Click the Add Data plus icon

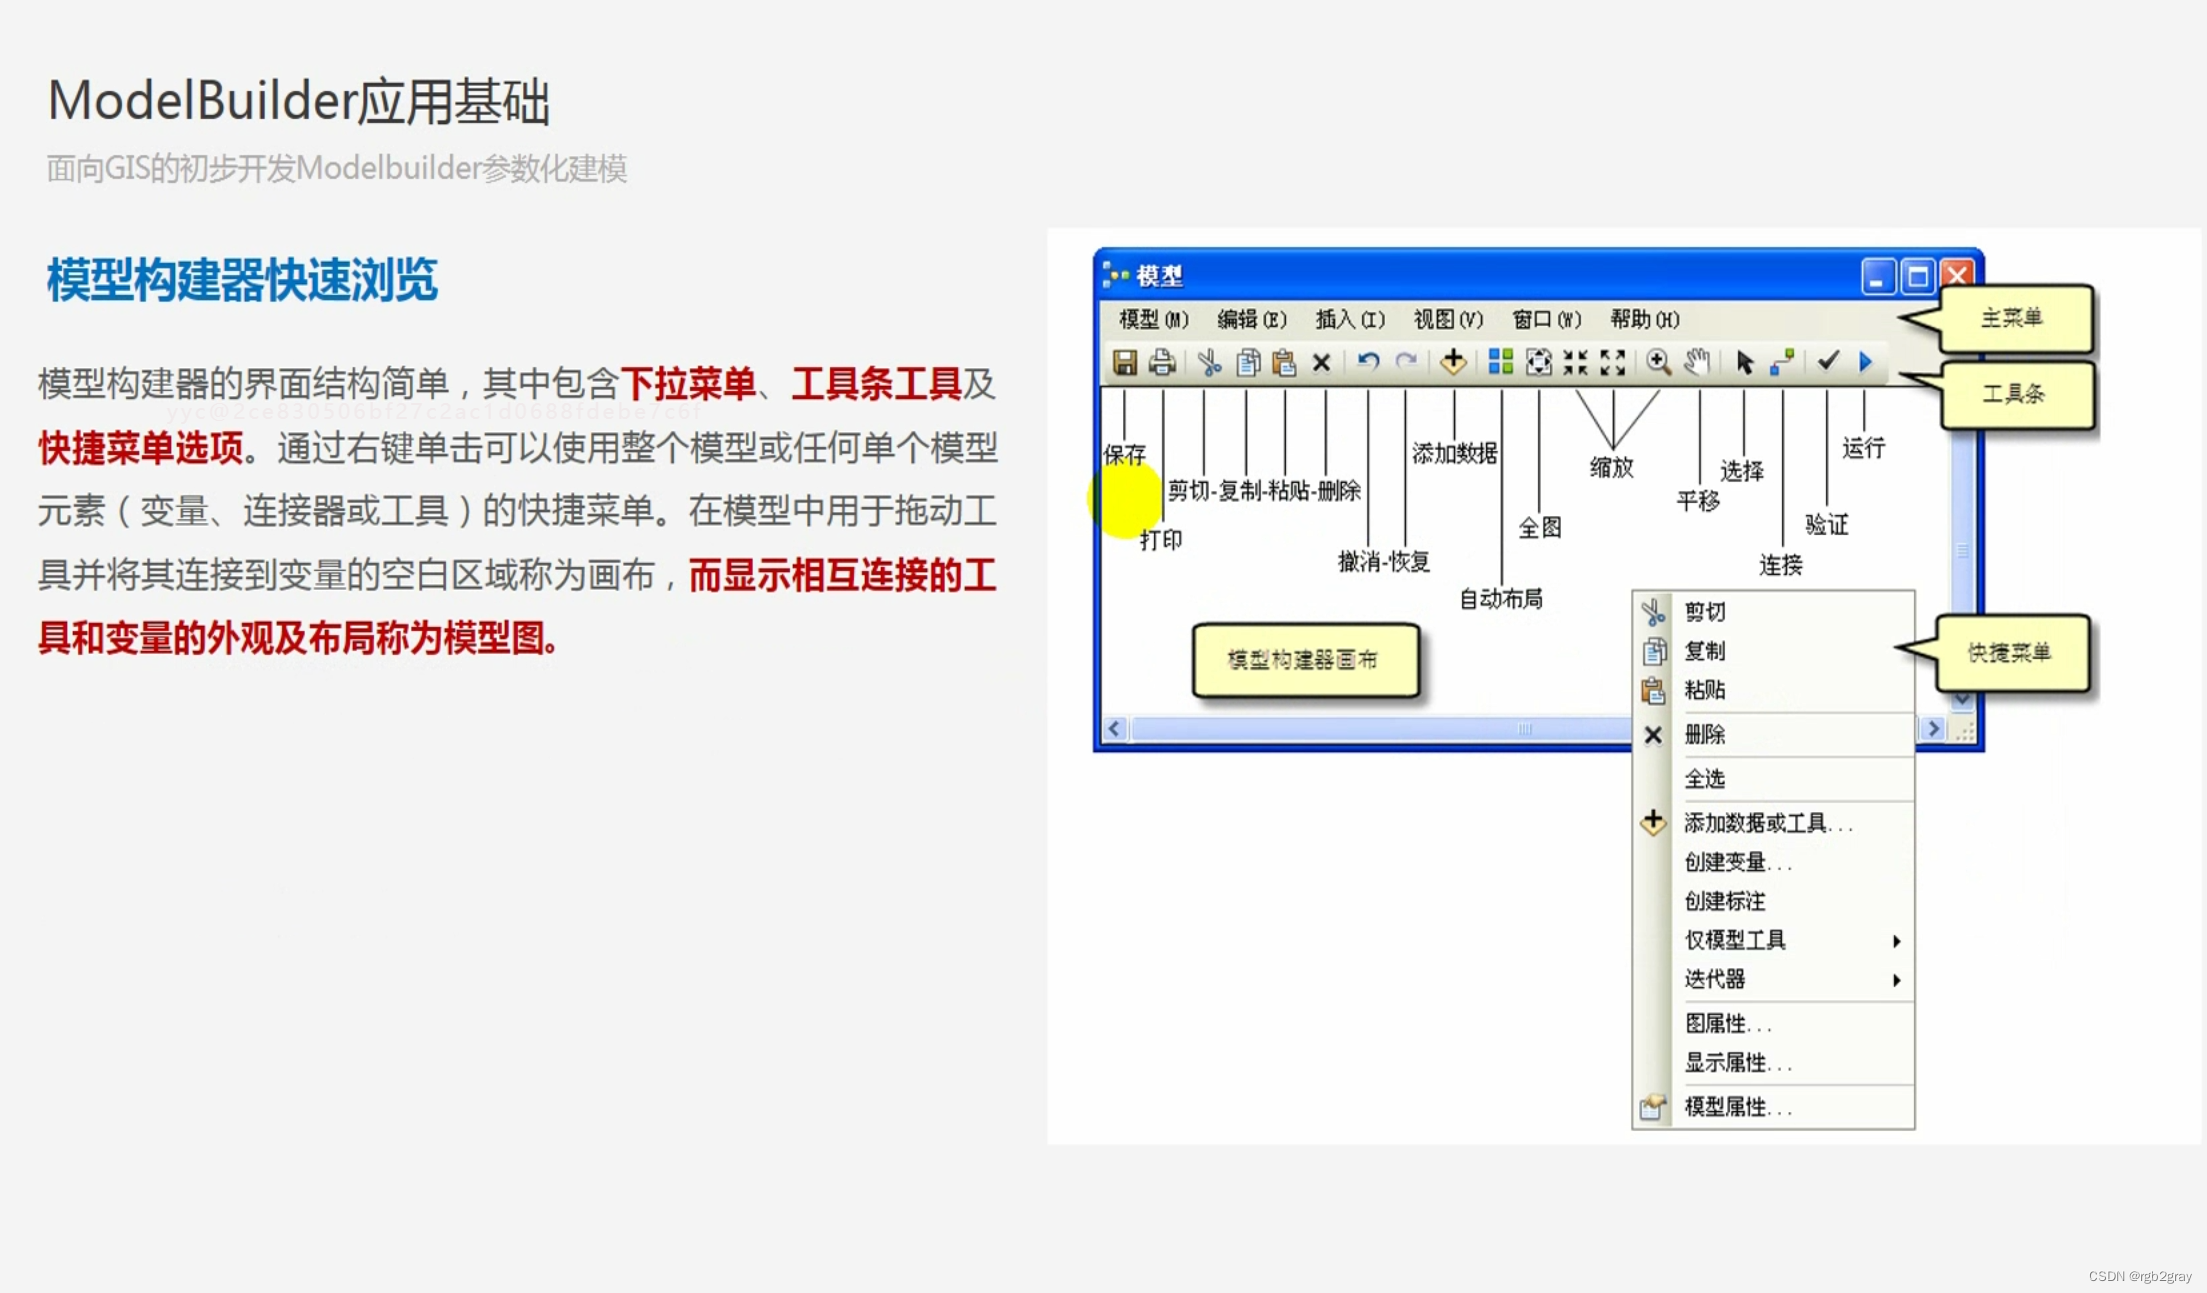[x=1453, y=362]
